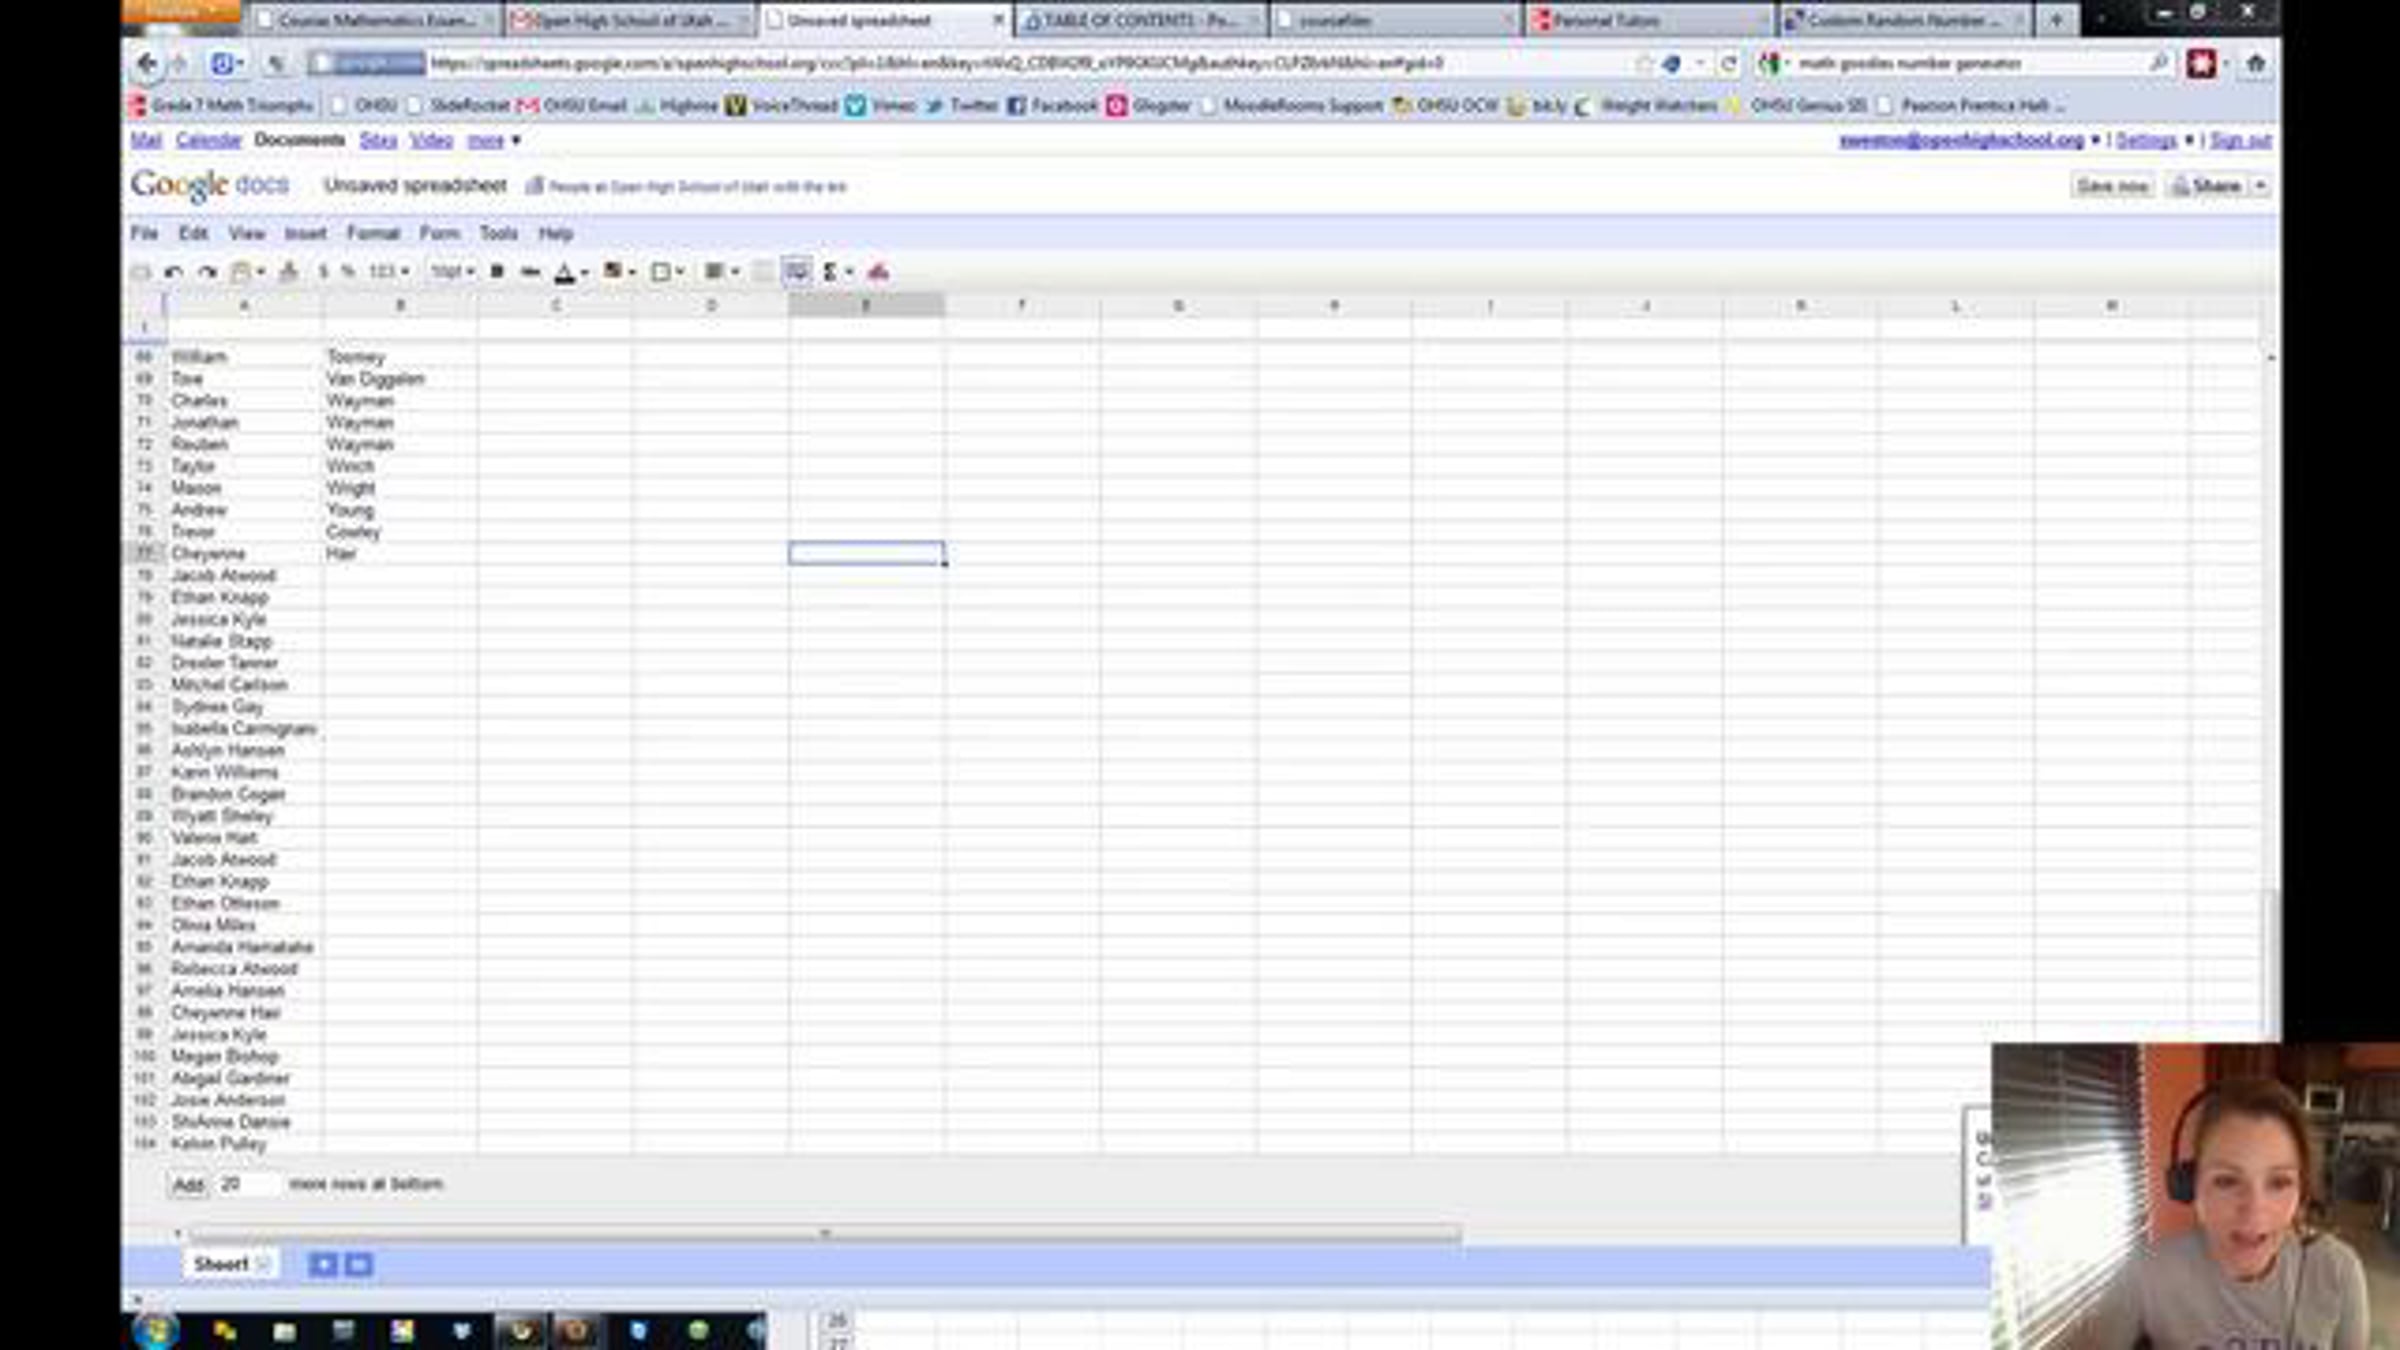
Task: Insert chart using the chart icon
Action: [x=878, y=272]
